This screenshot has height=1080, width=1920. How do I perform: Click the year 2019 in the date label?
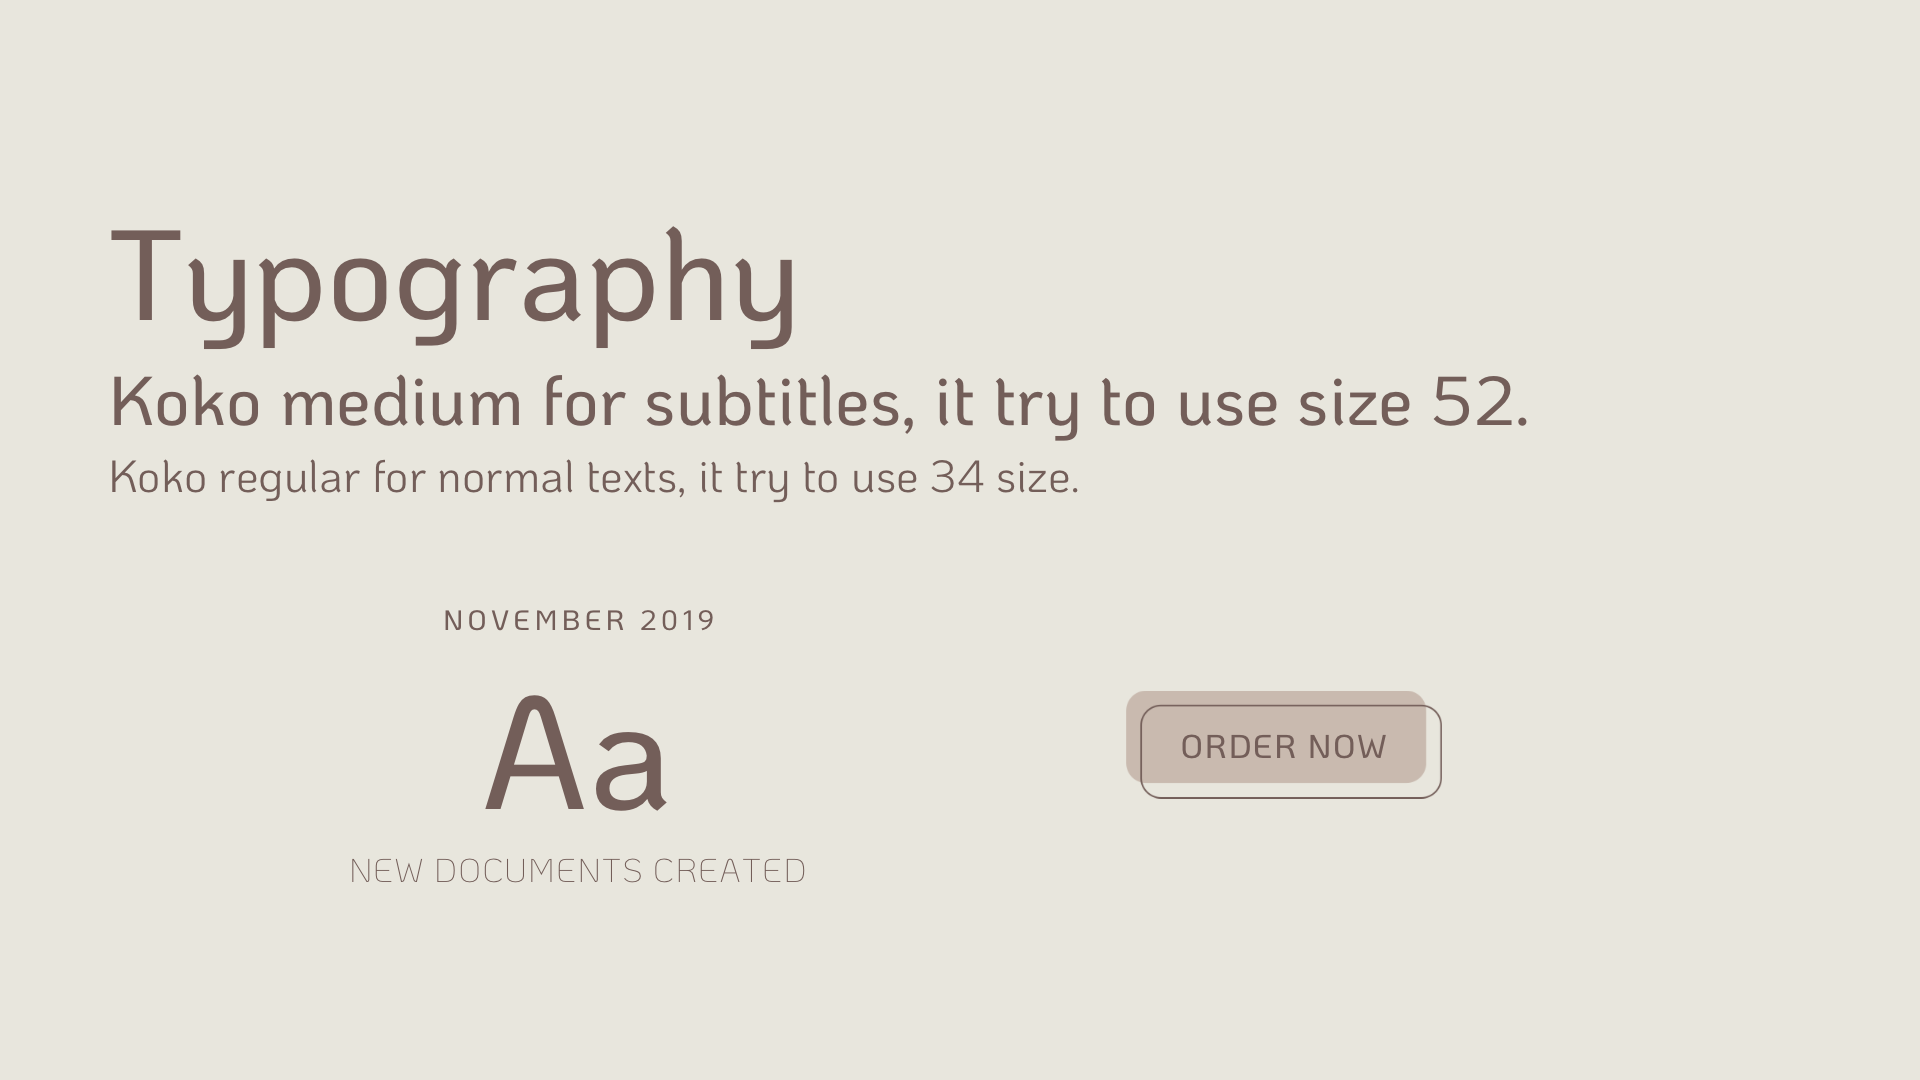678,621
